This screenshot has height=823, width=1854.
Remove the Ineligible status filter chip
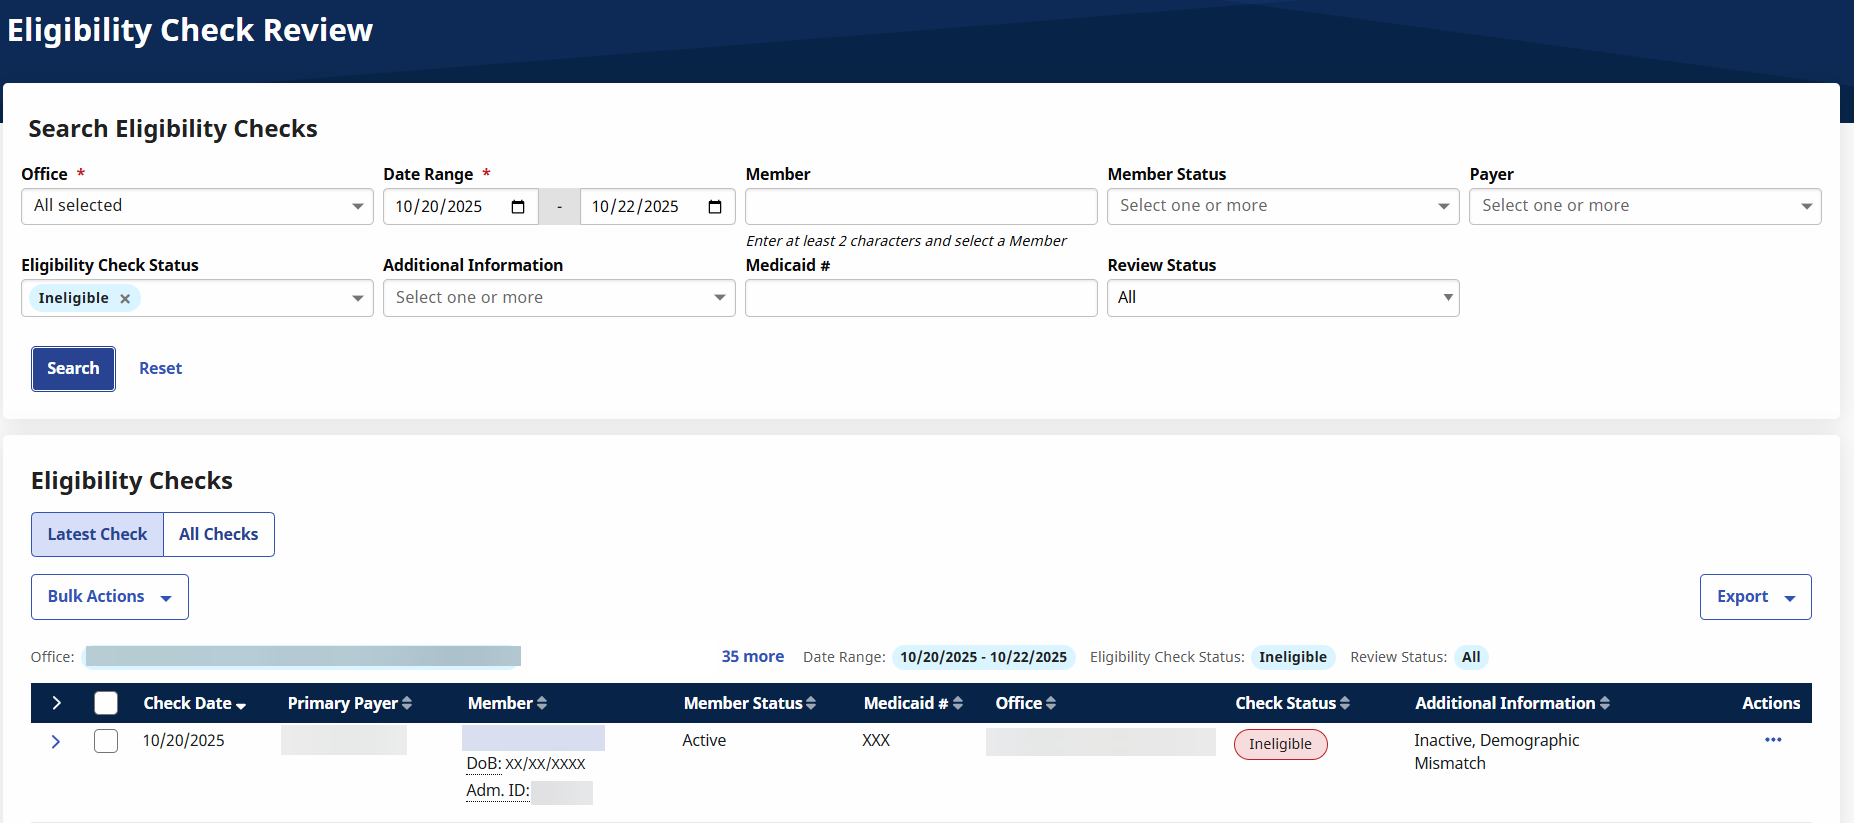click(x=125, y=299)
